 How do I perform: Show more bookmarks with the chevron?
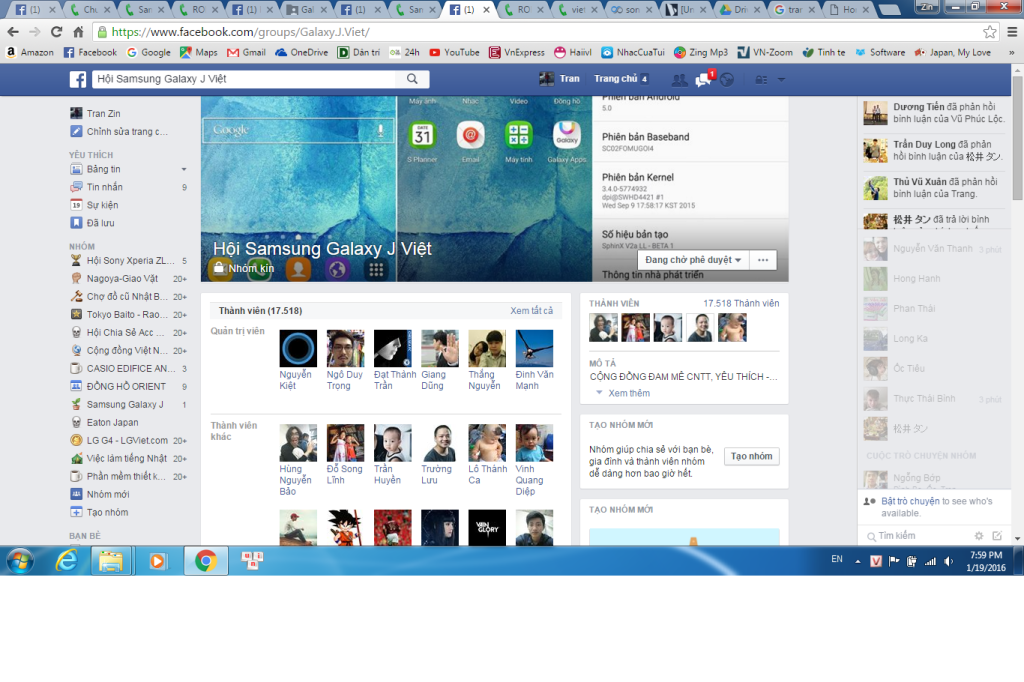[x=1012, y=52]
